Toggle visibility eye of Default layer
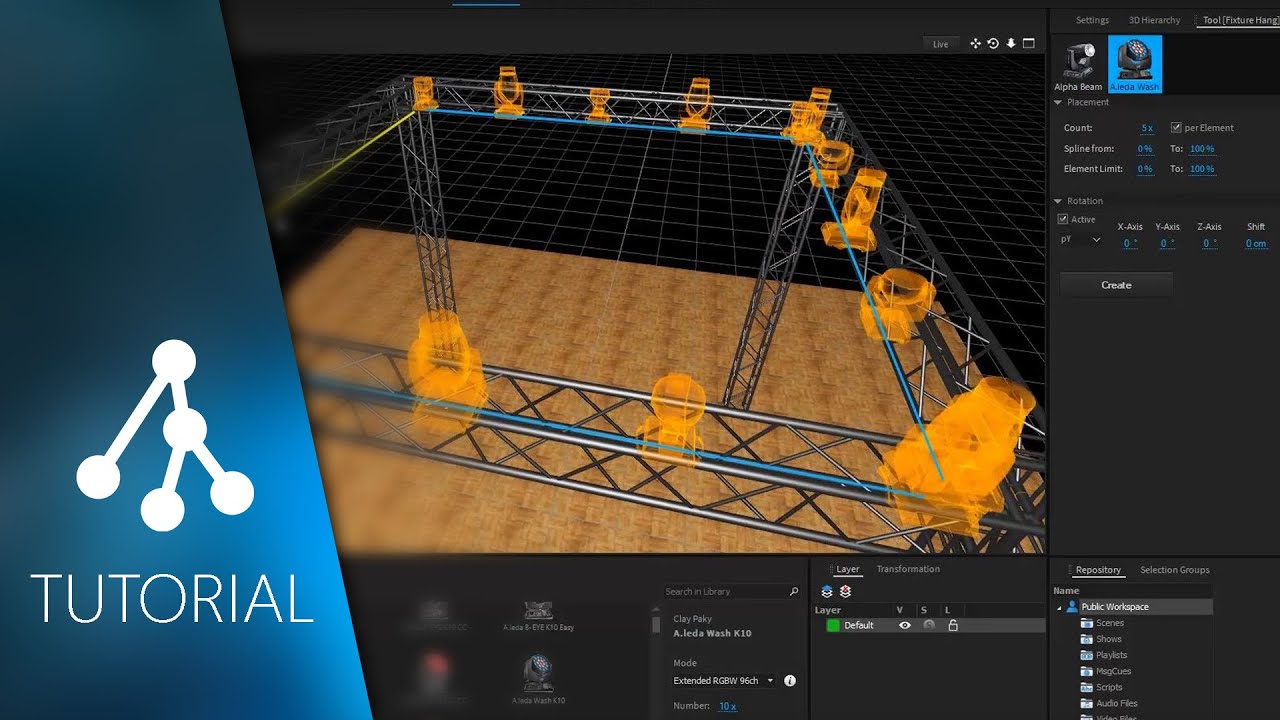Image resolution: width=1280 pixels, height=720 pixels. coord(905,625)
